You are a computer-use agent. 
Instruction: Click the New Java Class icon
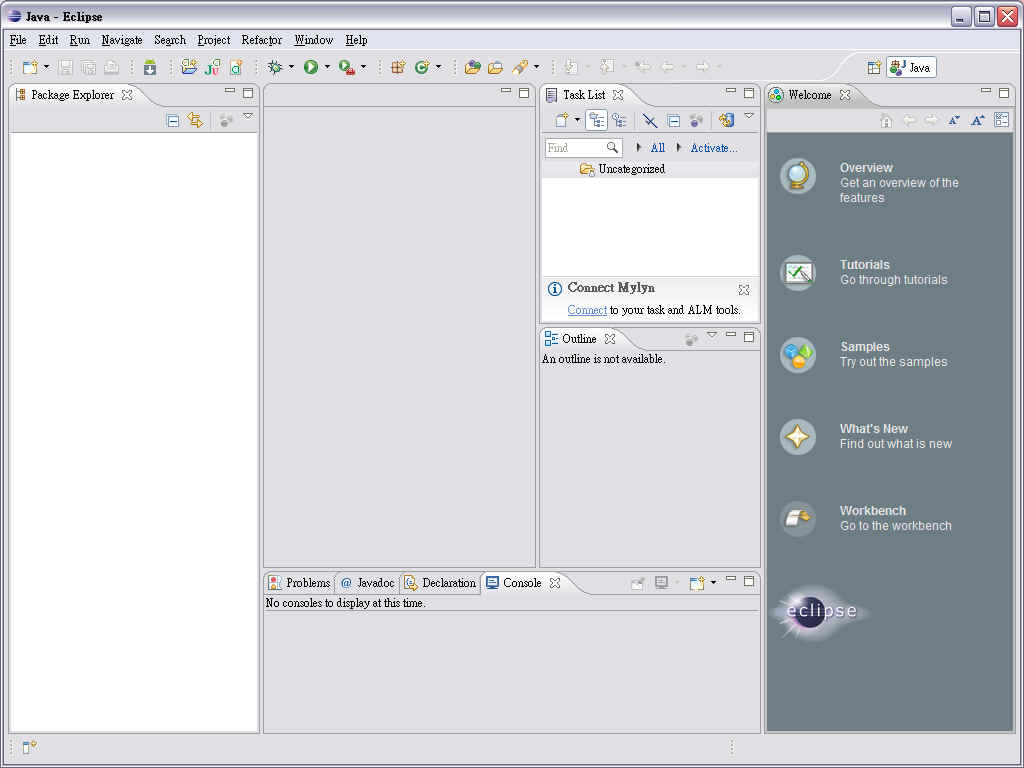(422, 67)
